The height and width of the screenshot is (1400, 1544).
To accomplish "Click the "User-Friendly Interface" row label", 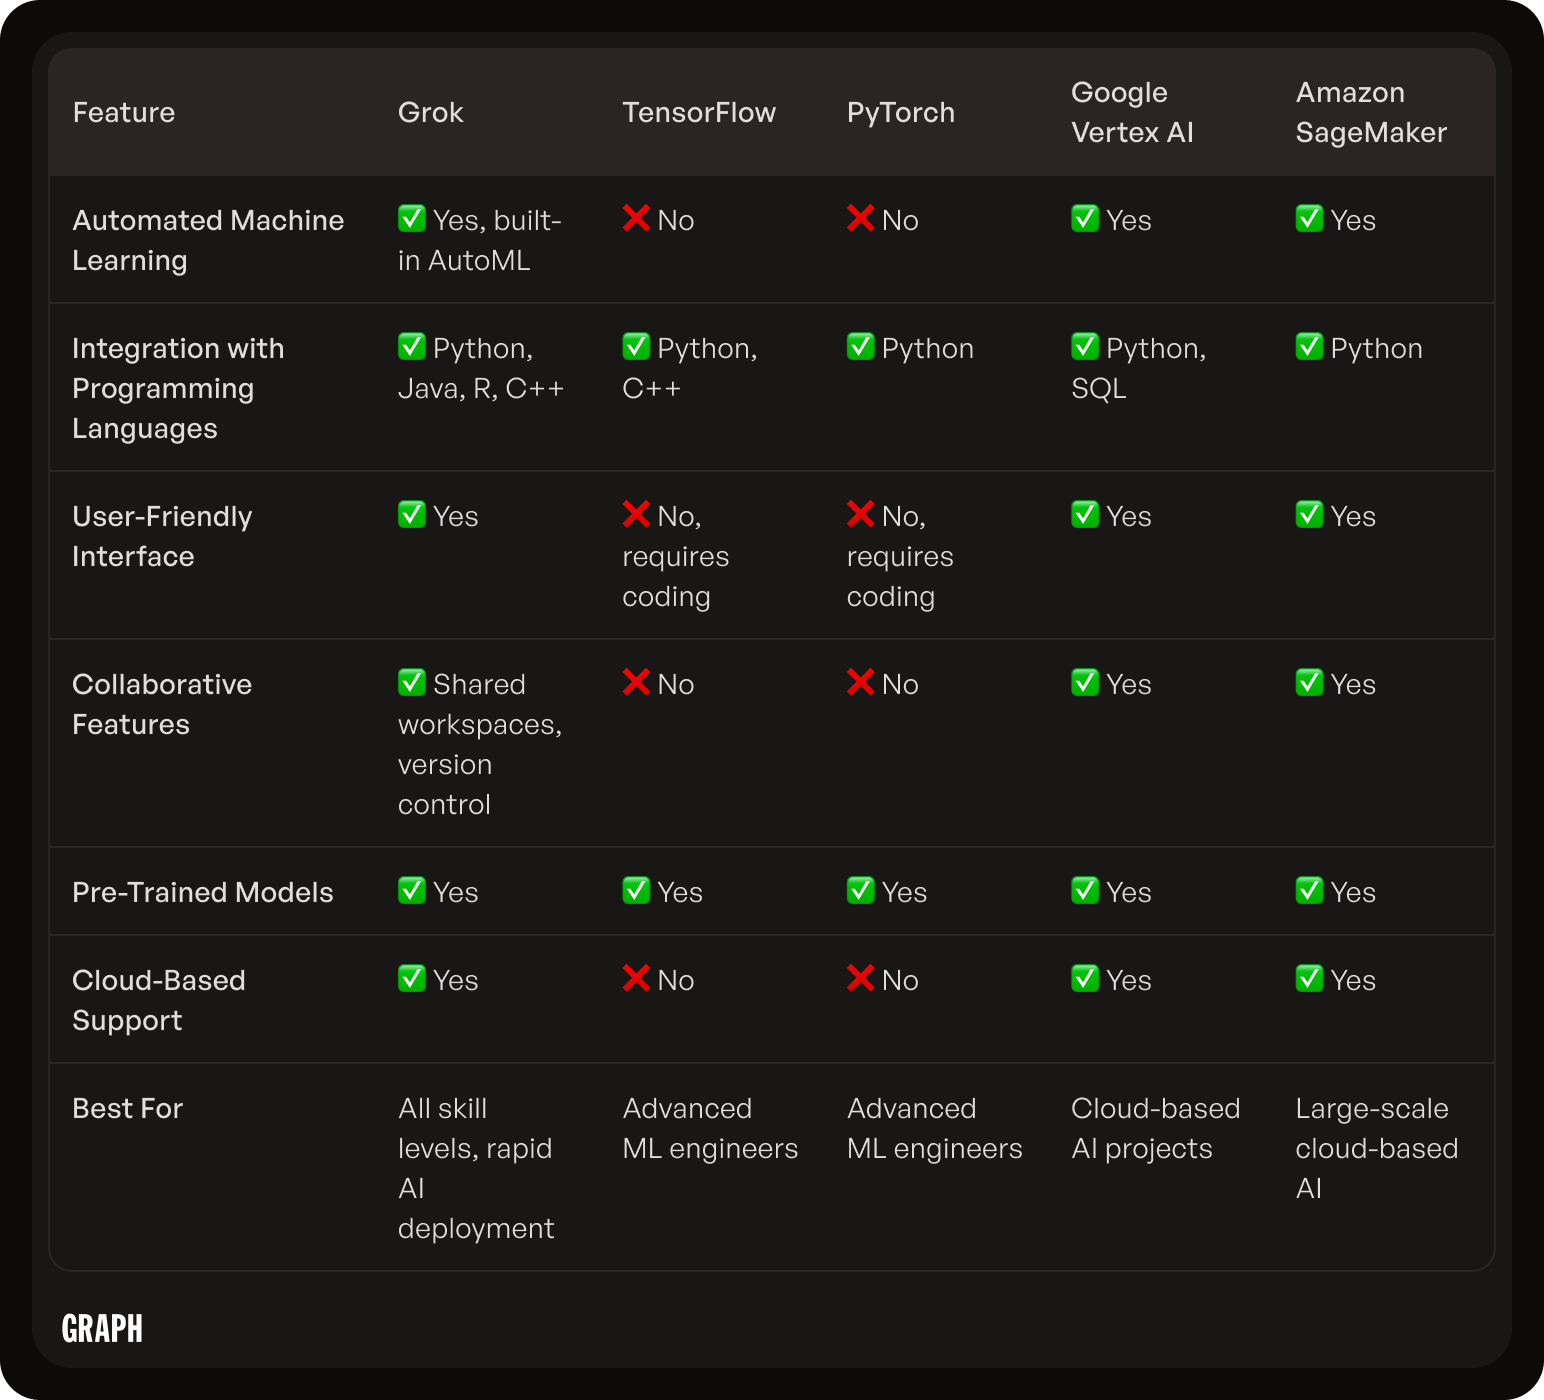I will pyautogui.click(x=162, y=536).
